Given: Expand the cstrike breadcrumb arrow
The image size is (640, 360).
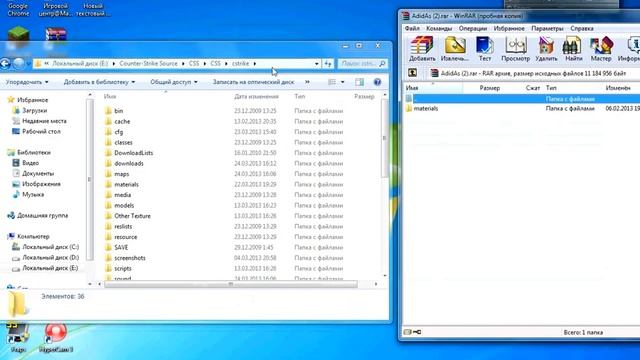Looking at the screenshot, I should click(x=255, y=64).
